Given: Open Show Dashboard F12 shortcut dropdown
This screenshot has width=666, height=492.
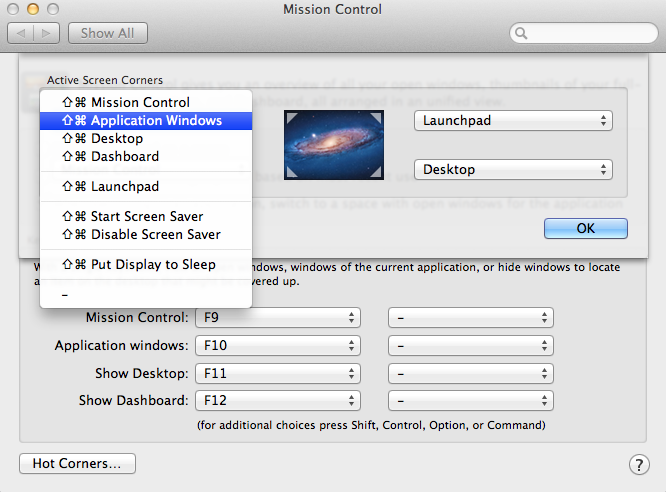Looking at the screenshot, I should pyautogui.click(x=278, y=401).
